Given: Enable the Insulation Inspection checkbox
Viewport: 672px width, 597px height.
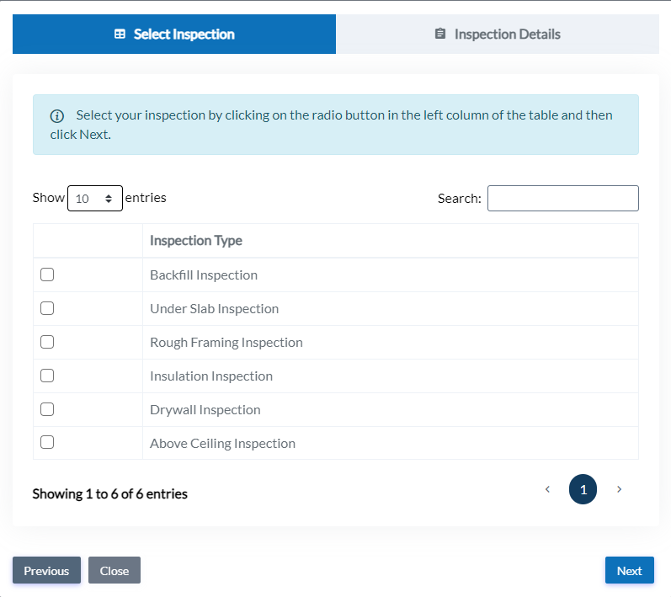Looking at the screenshot, I should pos(47,376).
